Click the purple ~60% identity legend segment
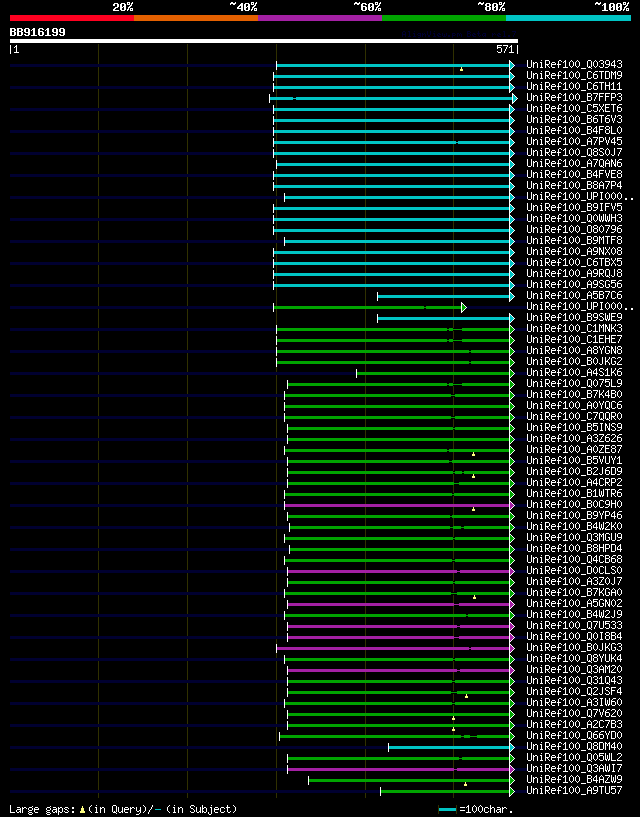Screen dimensions: 640x817 click(x=320, y=18)
